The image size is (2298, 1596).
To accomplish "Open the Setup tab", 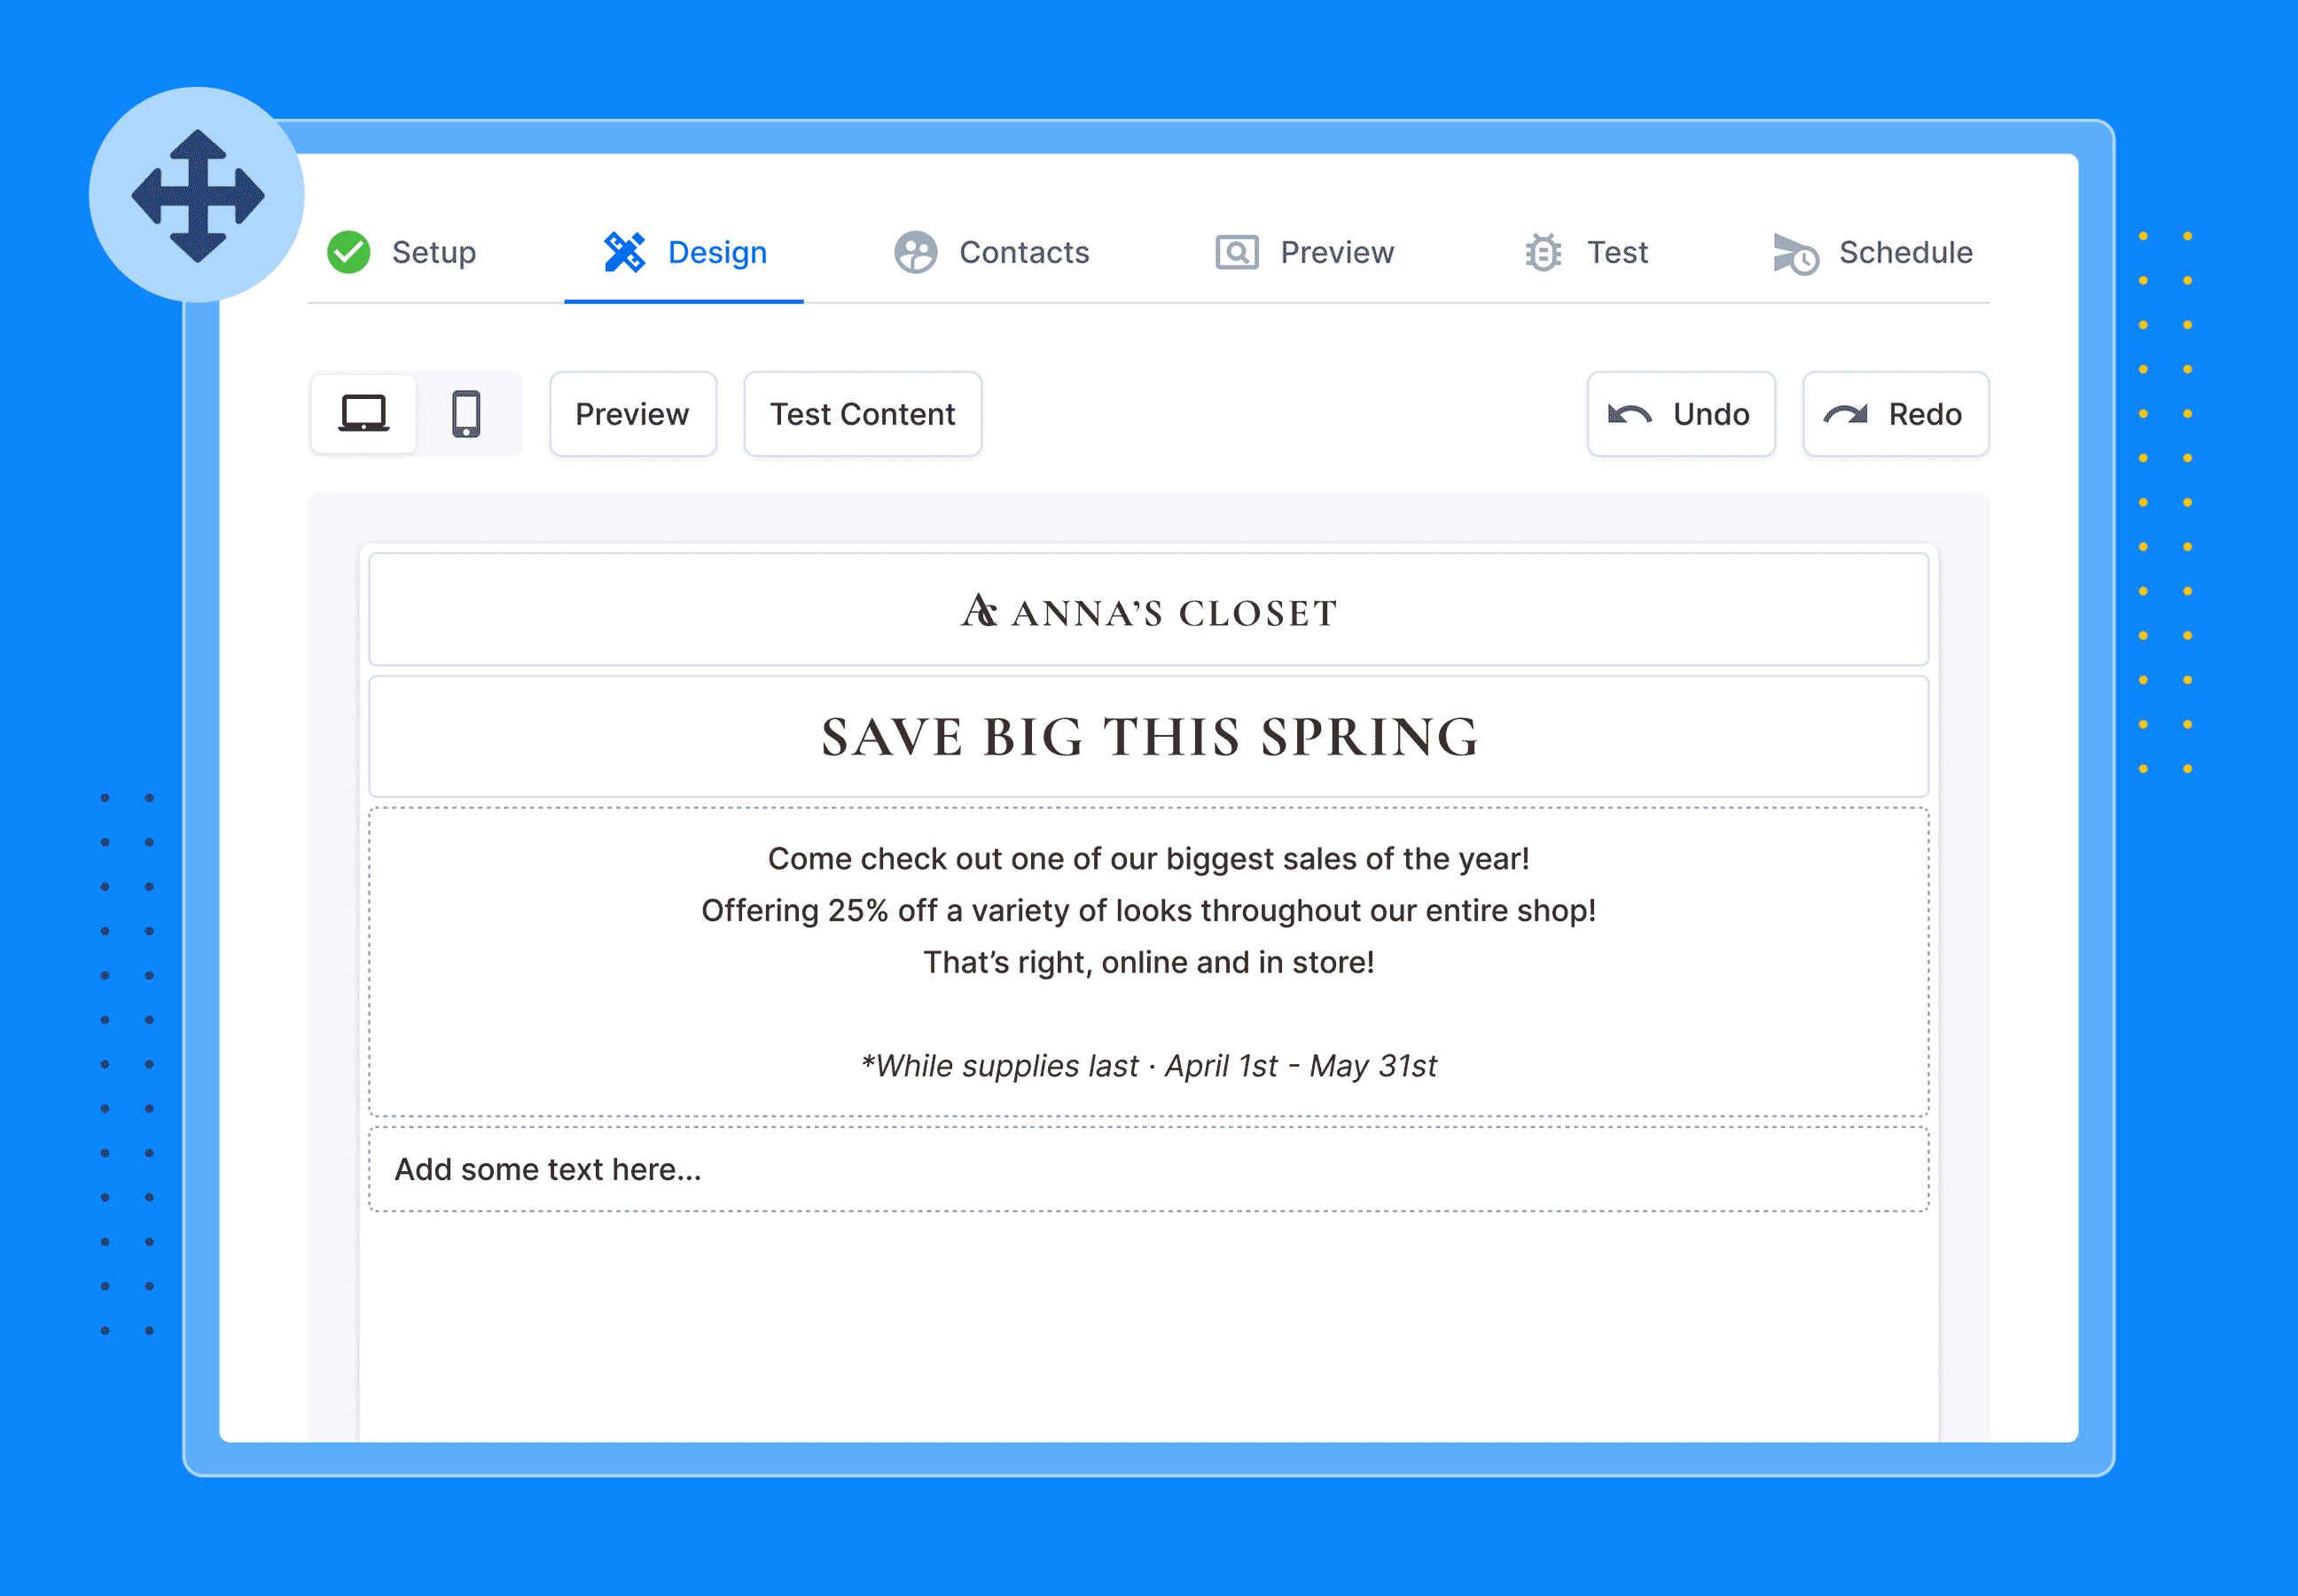I will point(433,252).
